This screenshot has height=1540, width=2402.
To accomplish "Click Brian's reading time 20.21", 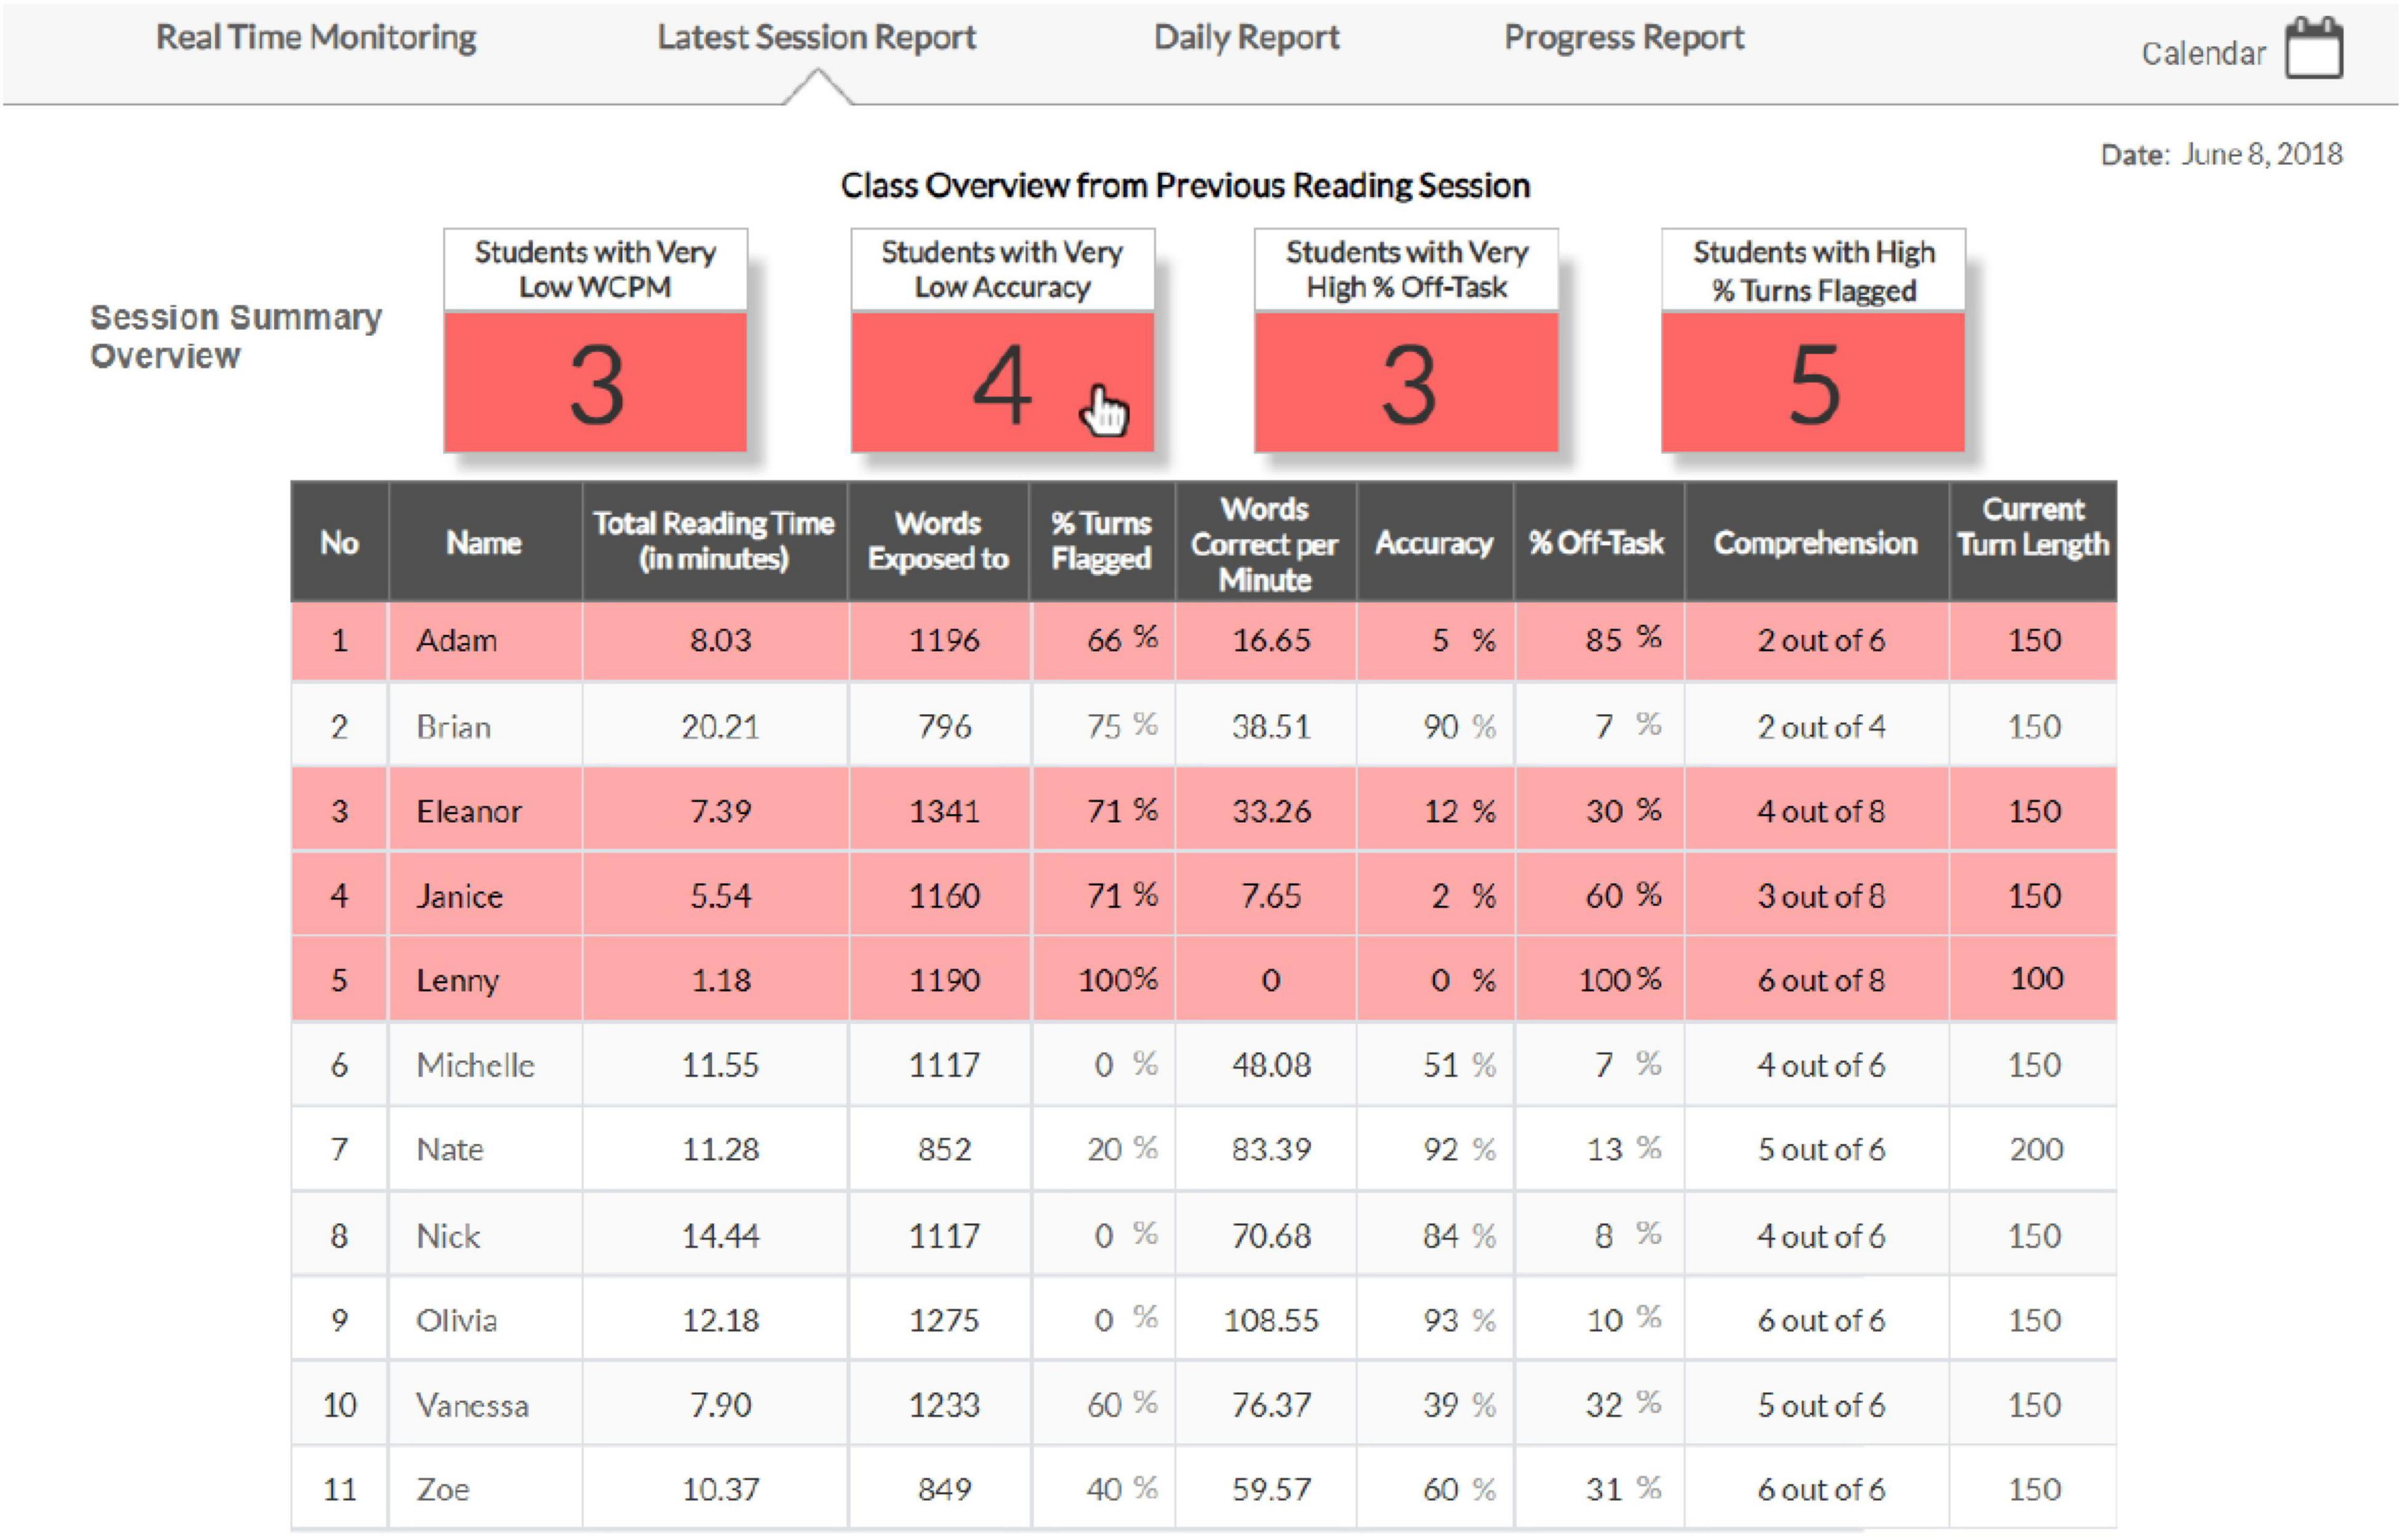I will point(720,726).
